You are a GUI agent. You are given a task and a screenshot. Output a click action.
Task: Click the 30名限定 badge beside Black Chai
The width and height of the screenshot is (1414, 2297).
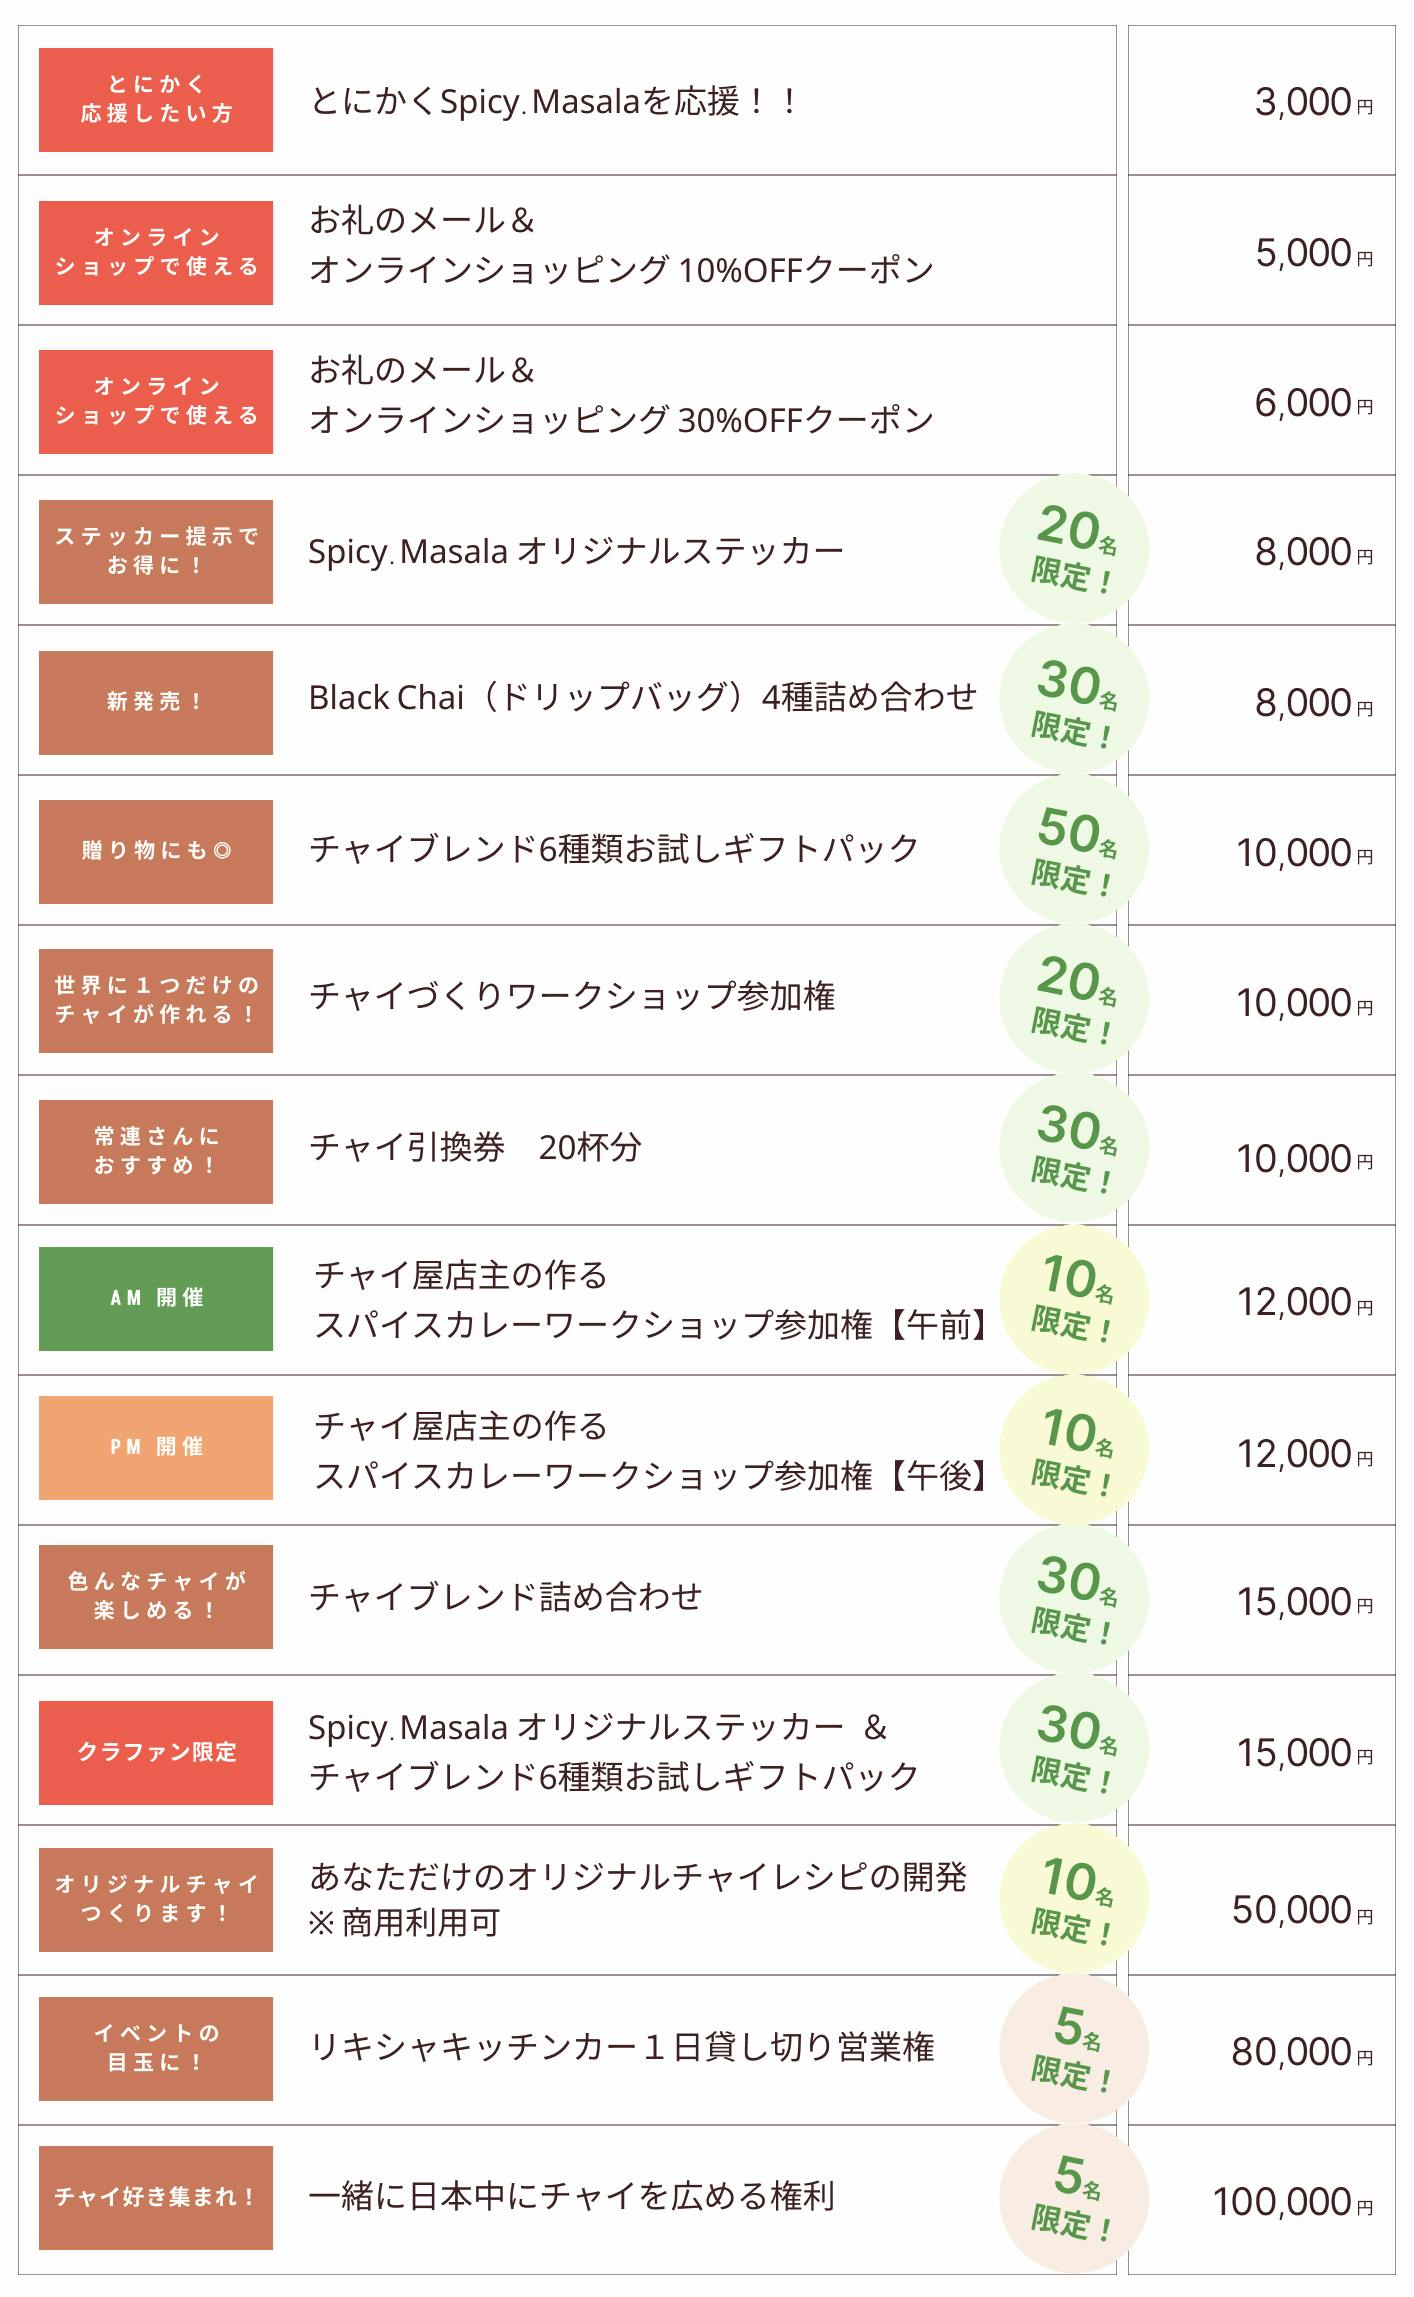[1073, 699]
